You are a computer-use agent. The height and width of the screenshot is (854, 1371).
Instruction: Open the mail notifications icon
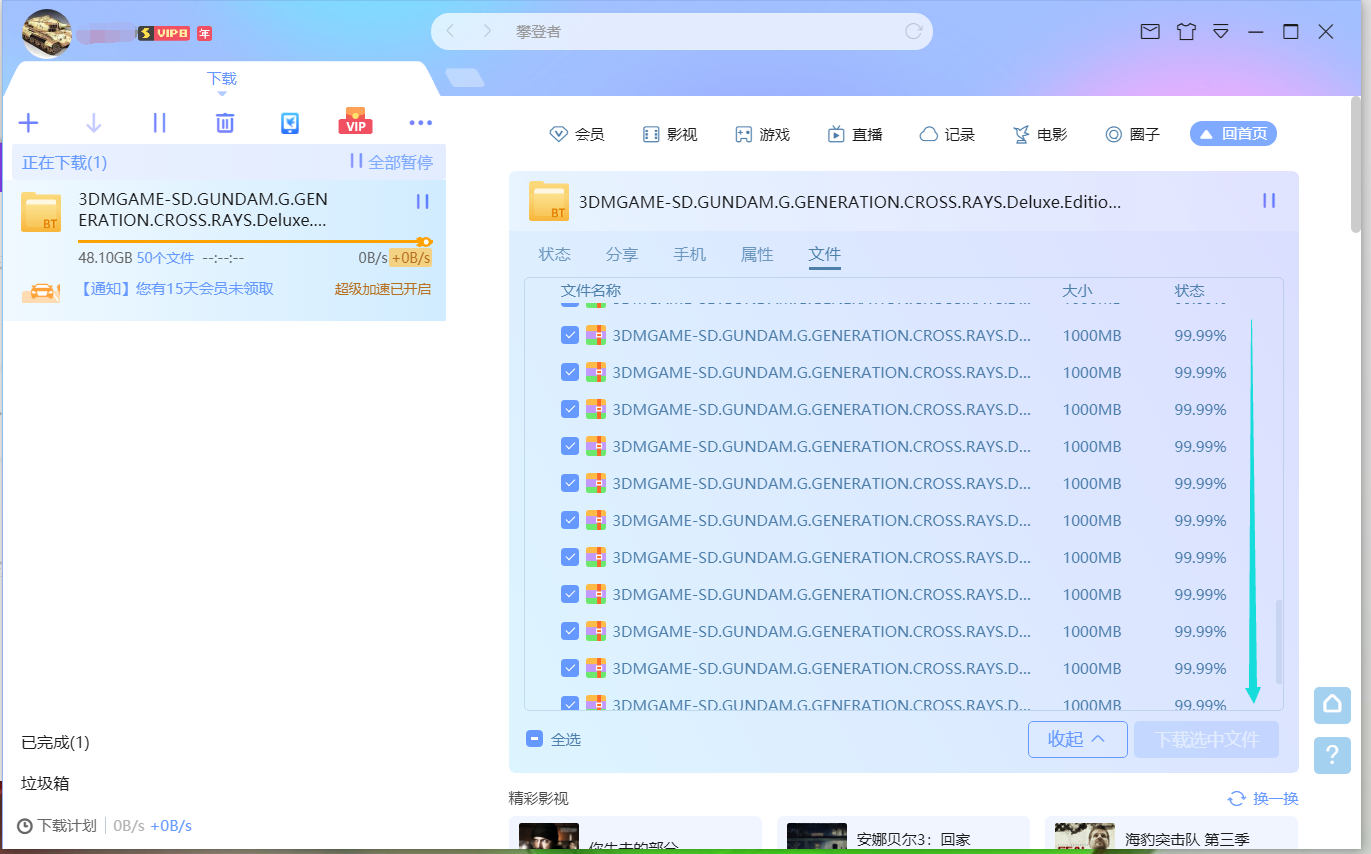tap(1149, 31)
